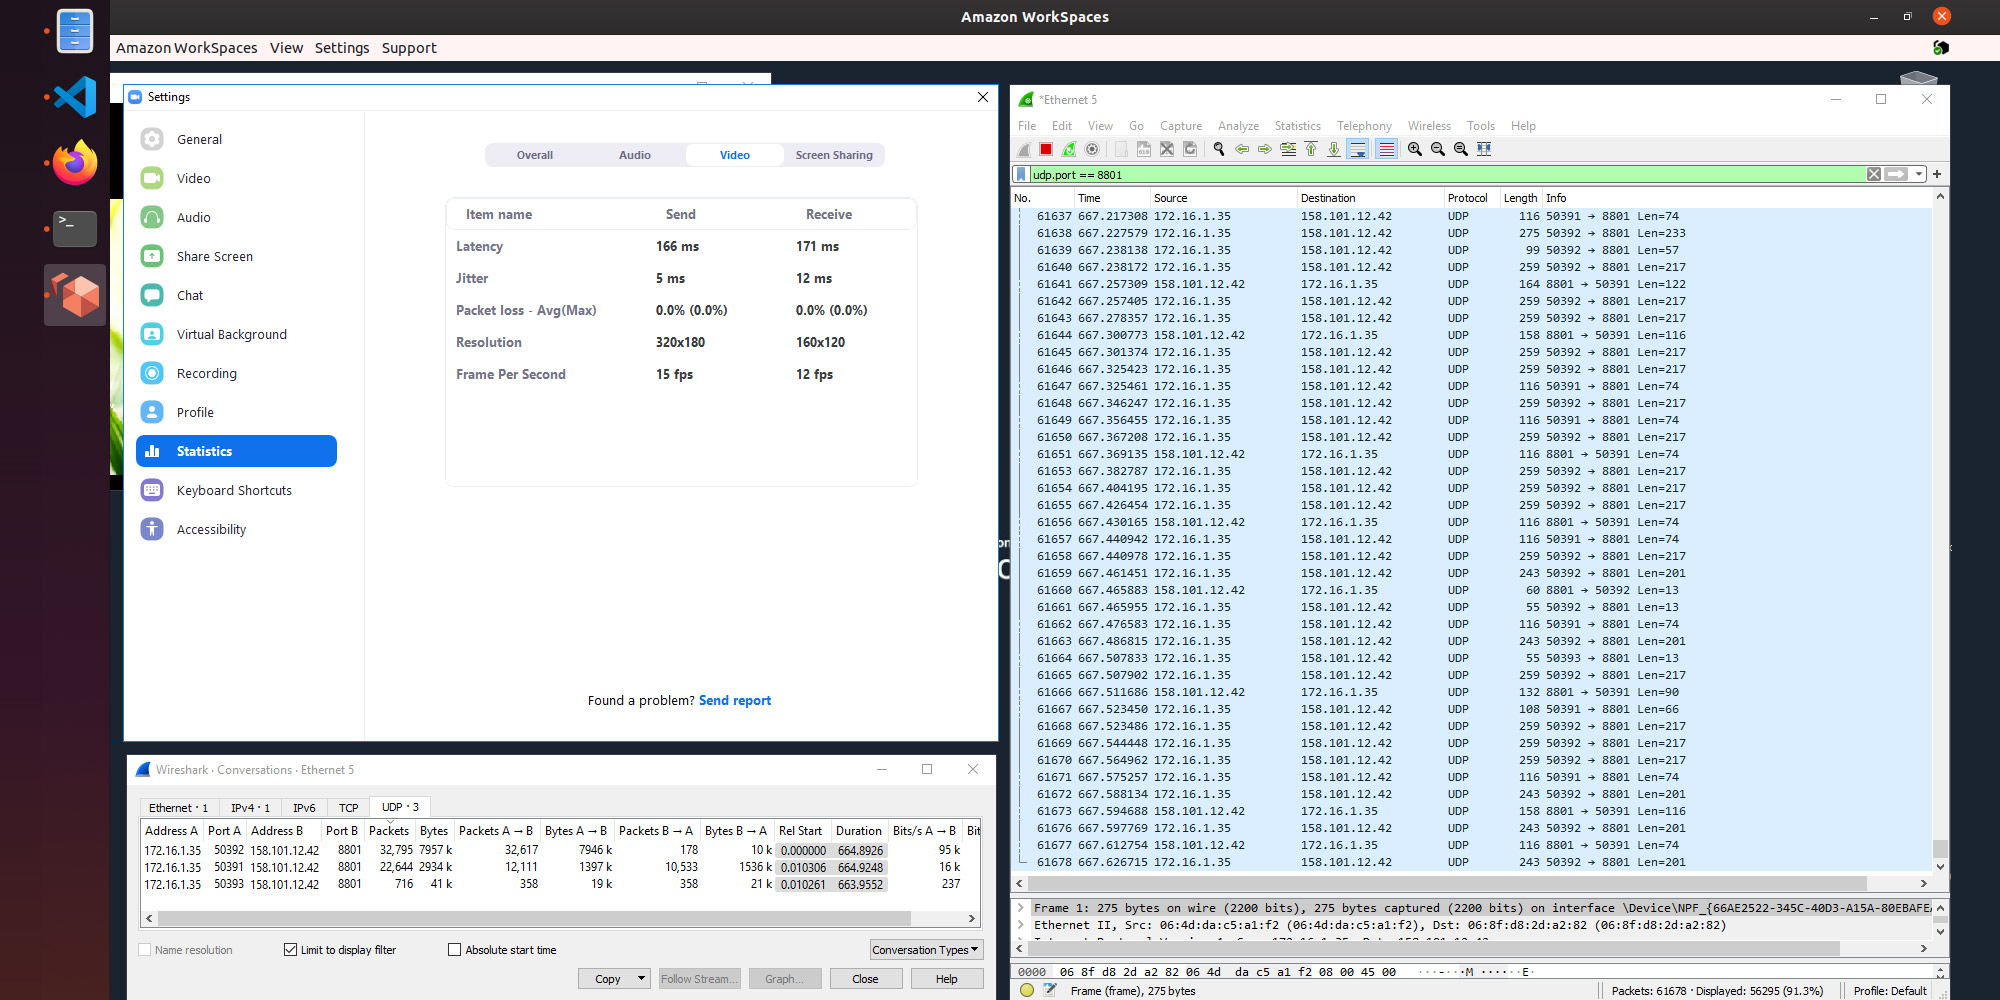Open capture options gear icon in Wireshark
Screen dimensions: 2000x1000
pyautogui.click(x=1092, y=149)
